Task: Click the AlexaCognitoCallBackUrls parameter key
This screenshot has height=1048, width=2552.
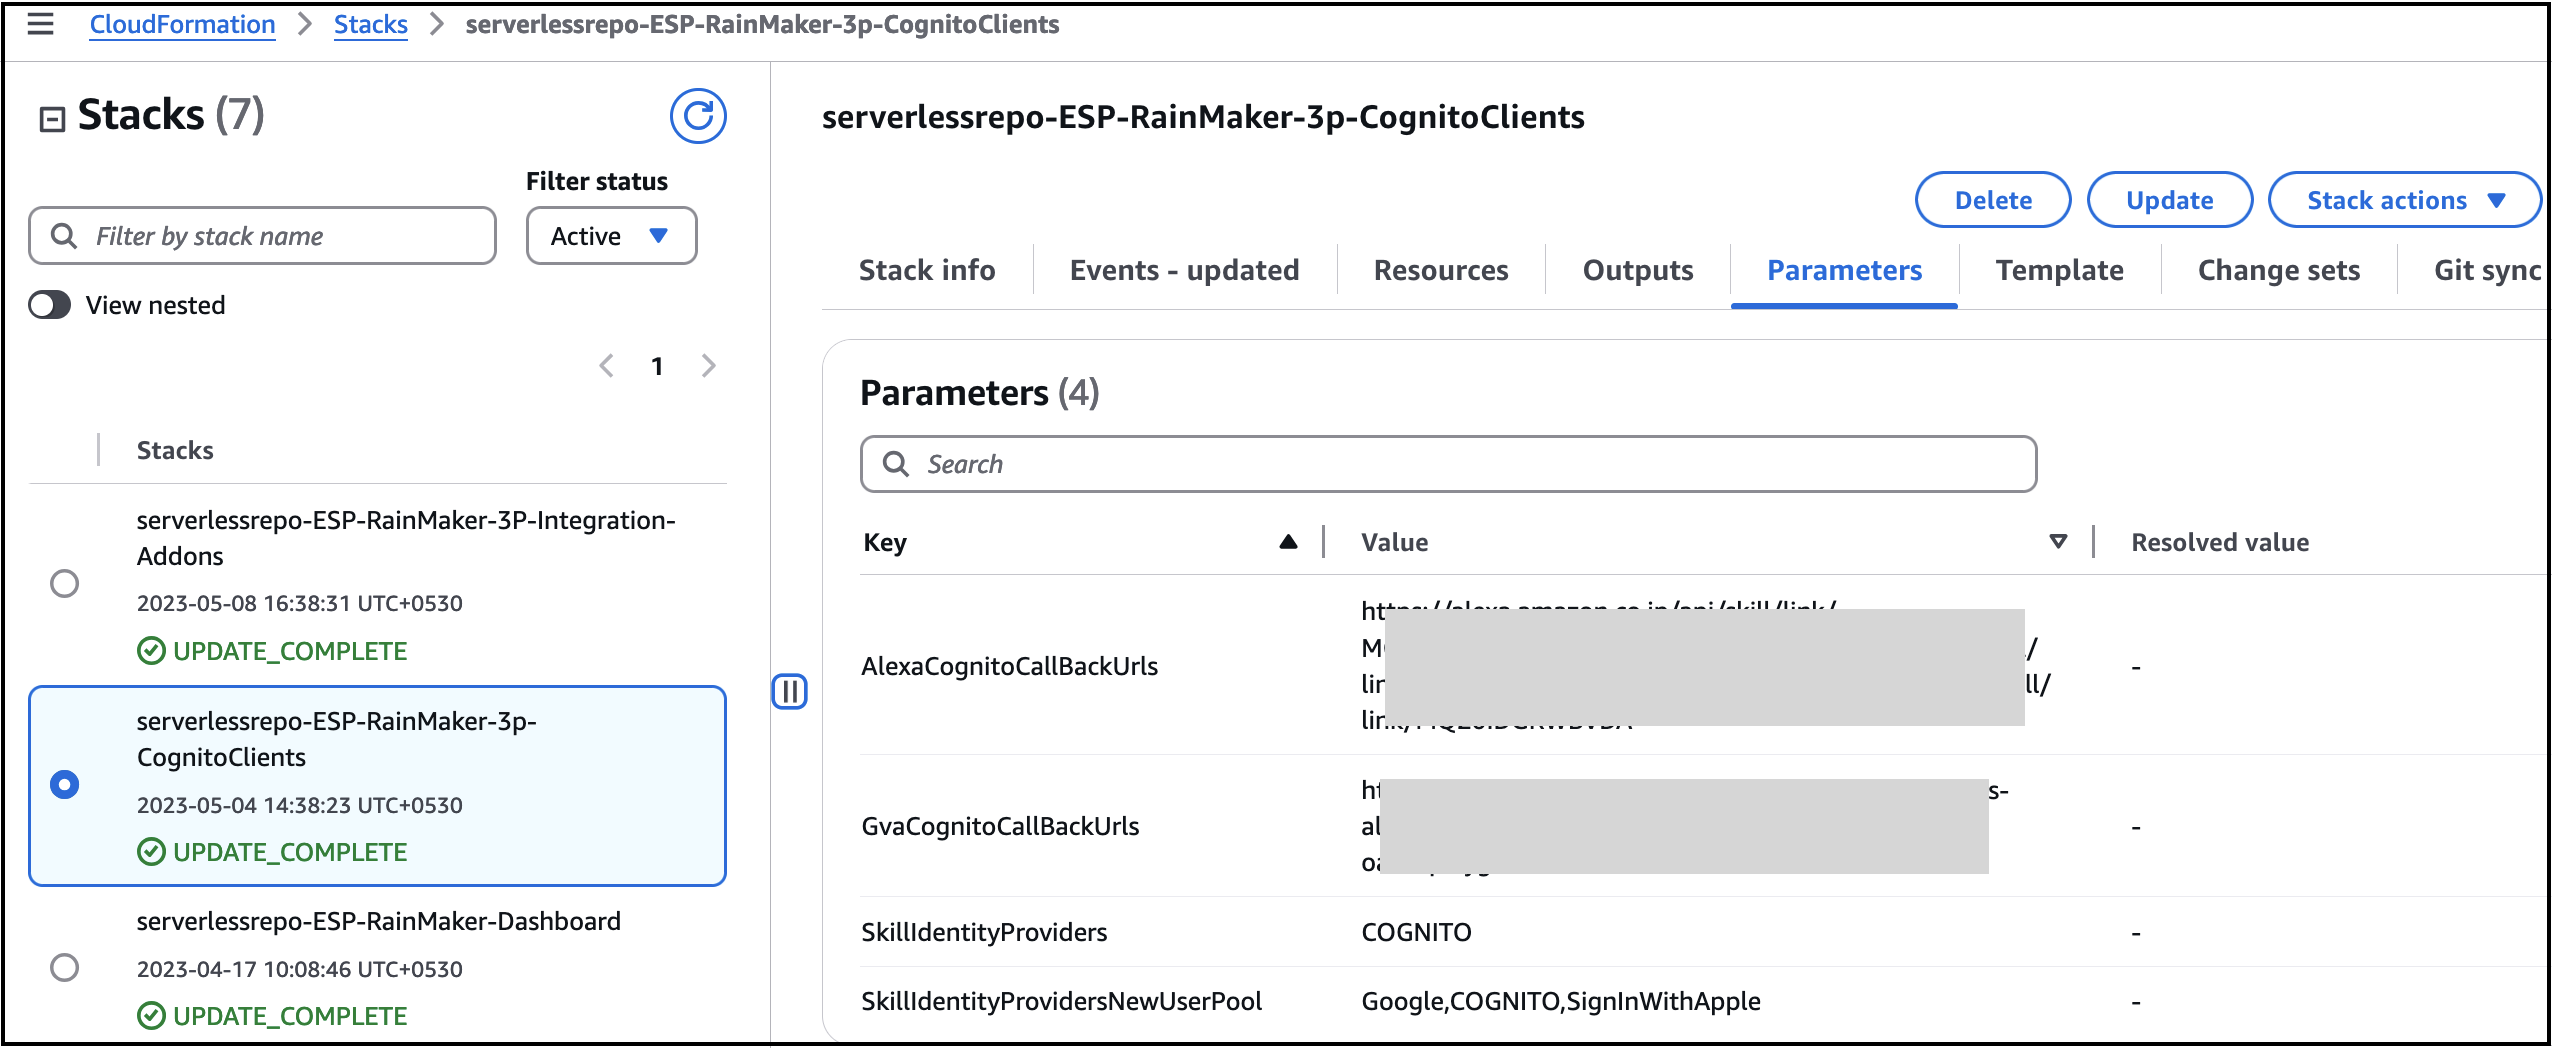Action: click(x=1010, y=666)
